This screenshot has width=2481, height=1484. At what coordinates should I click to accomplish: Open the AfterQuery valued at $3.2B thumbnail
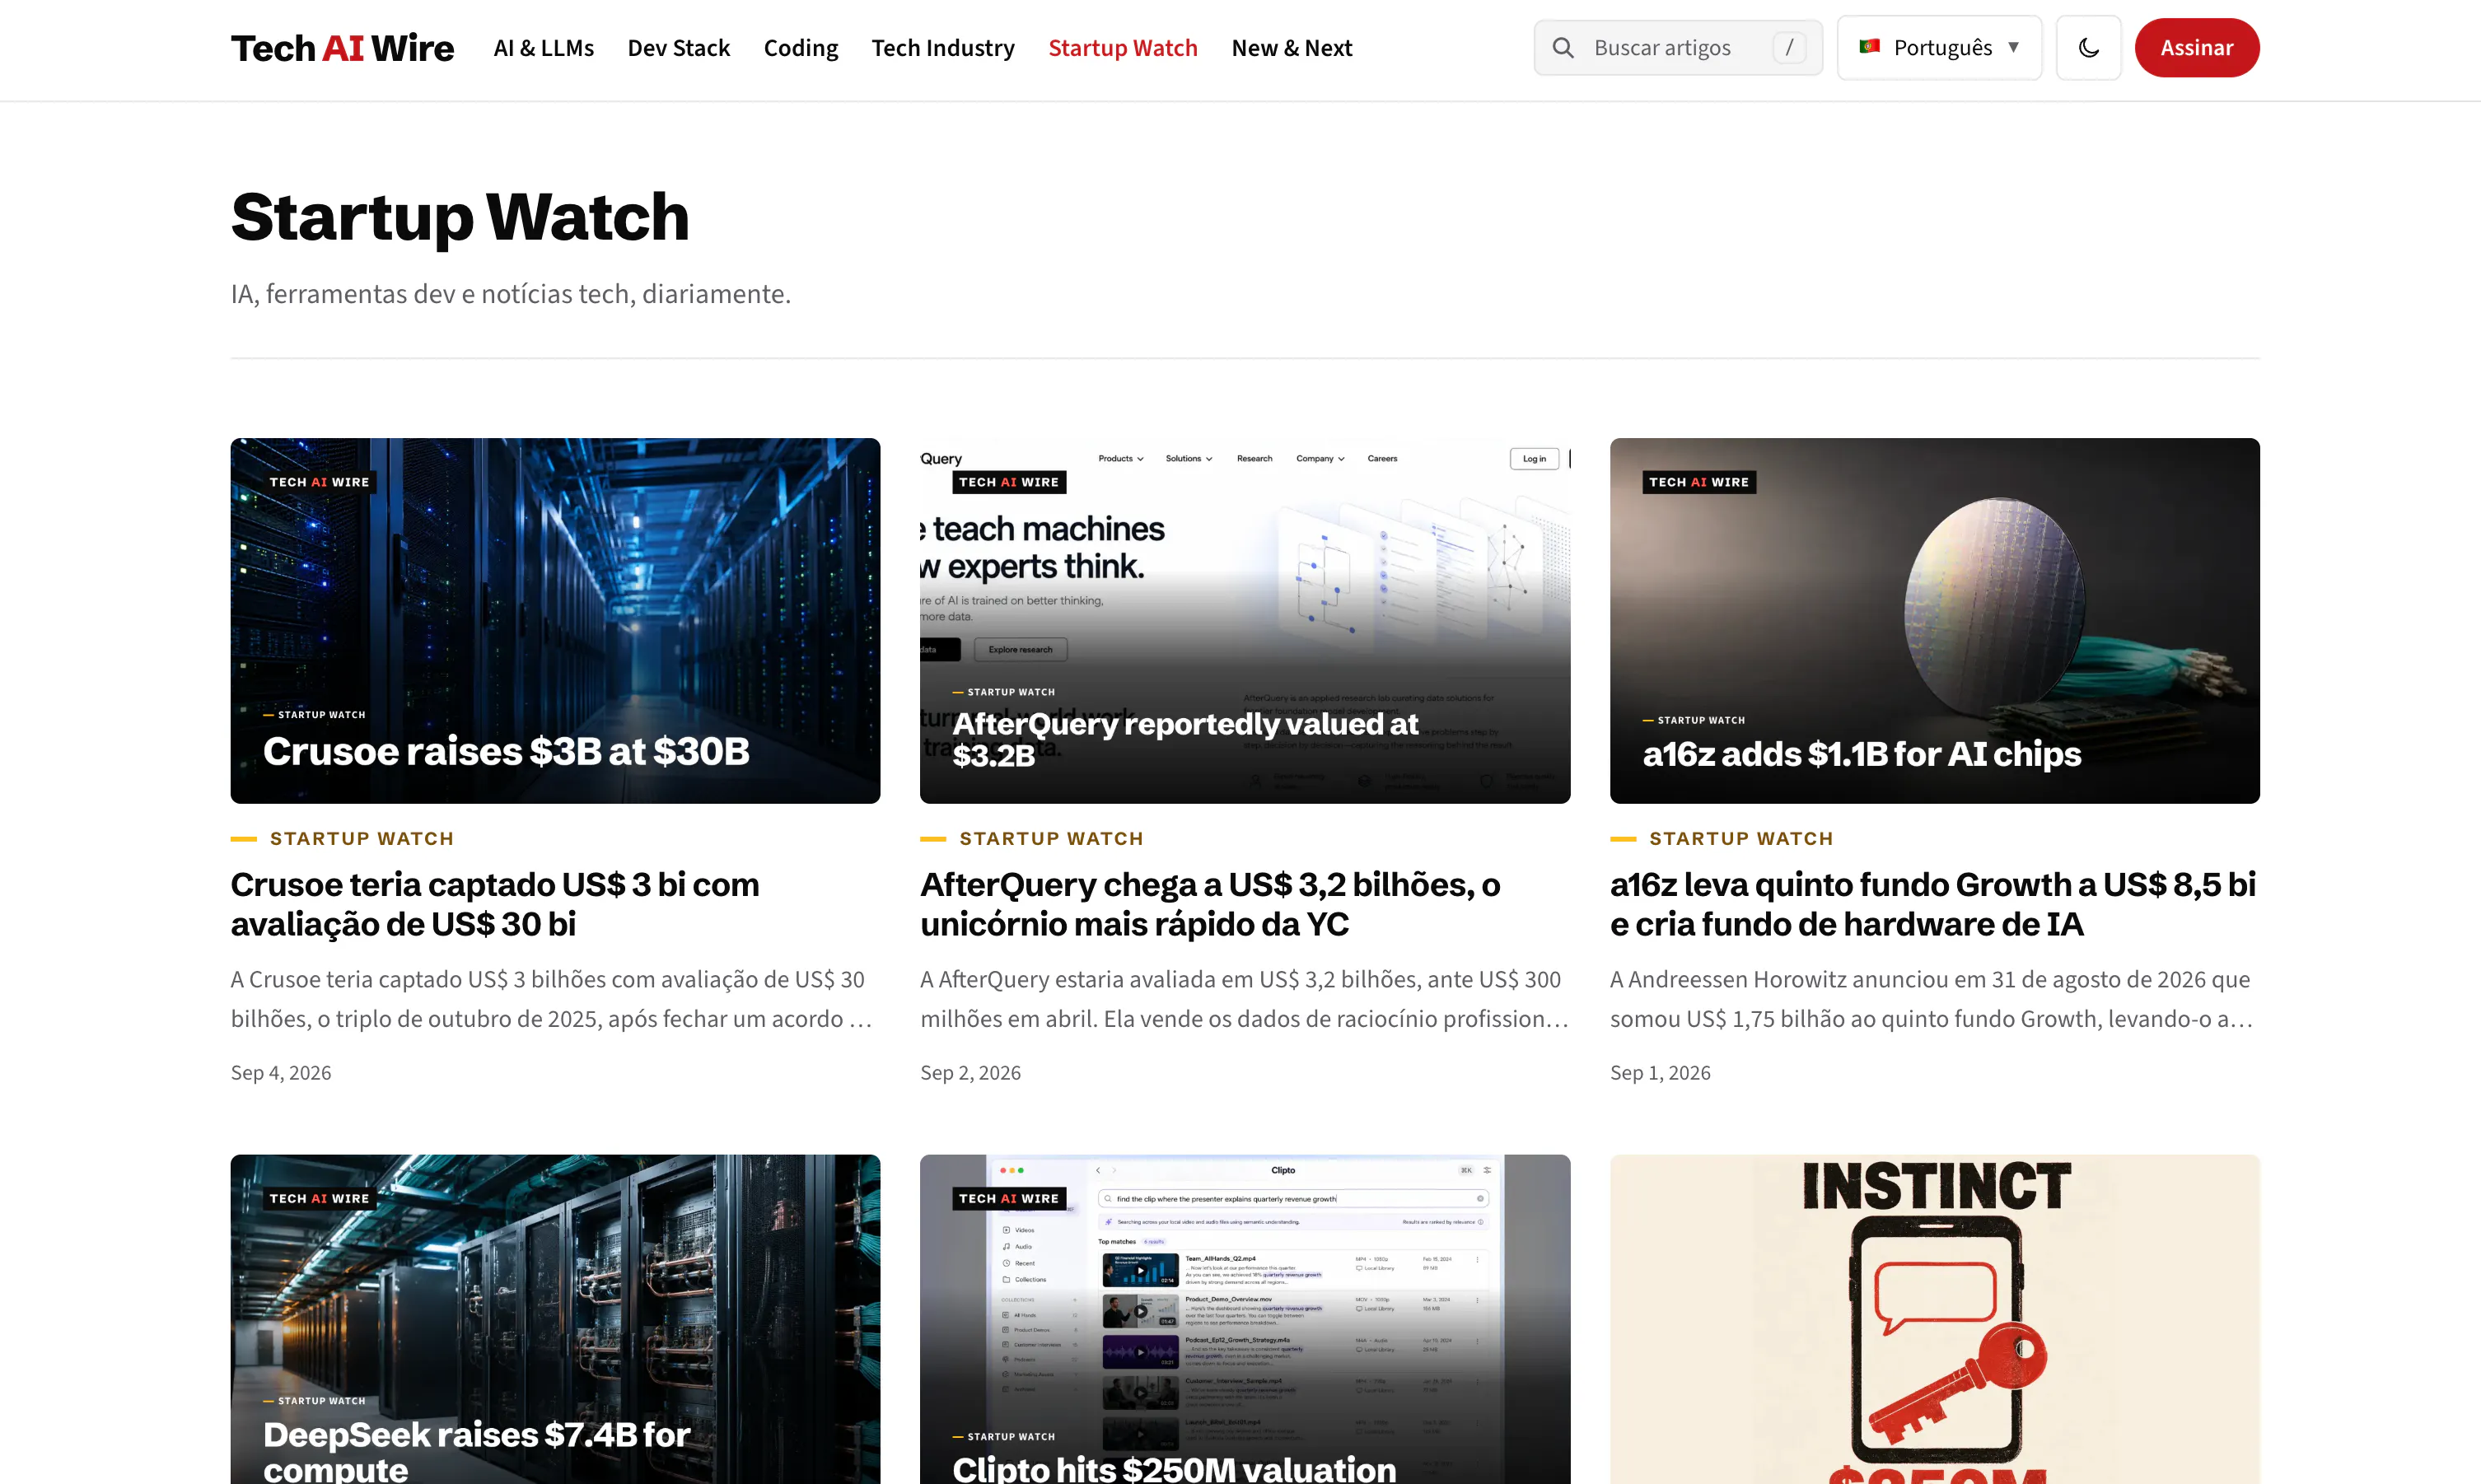tap(1244, 620)
